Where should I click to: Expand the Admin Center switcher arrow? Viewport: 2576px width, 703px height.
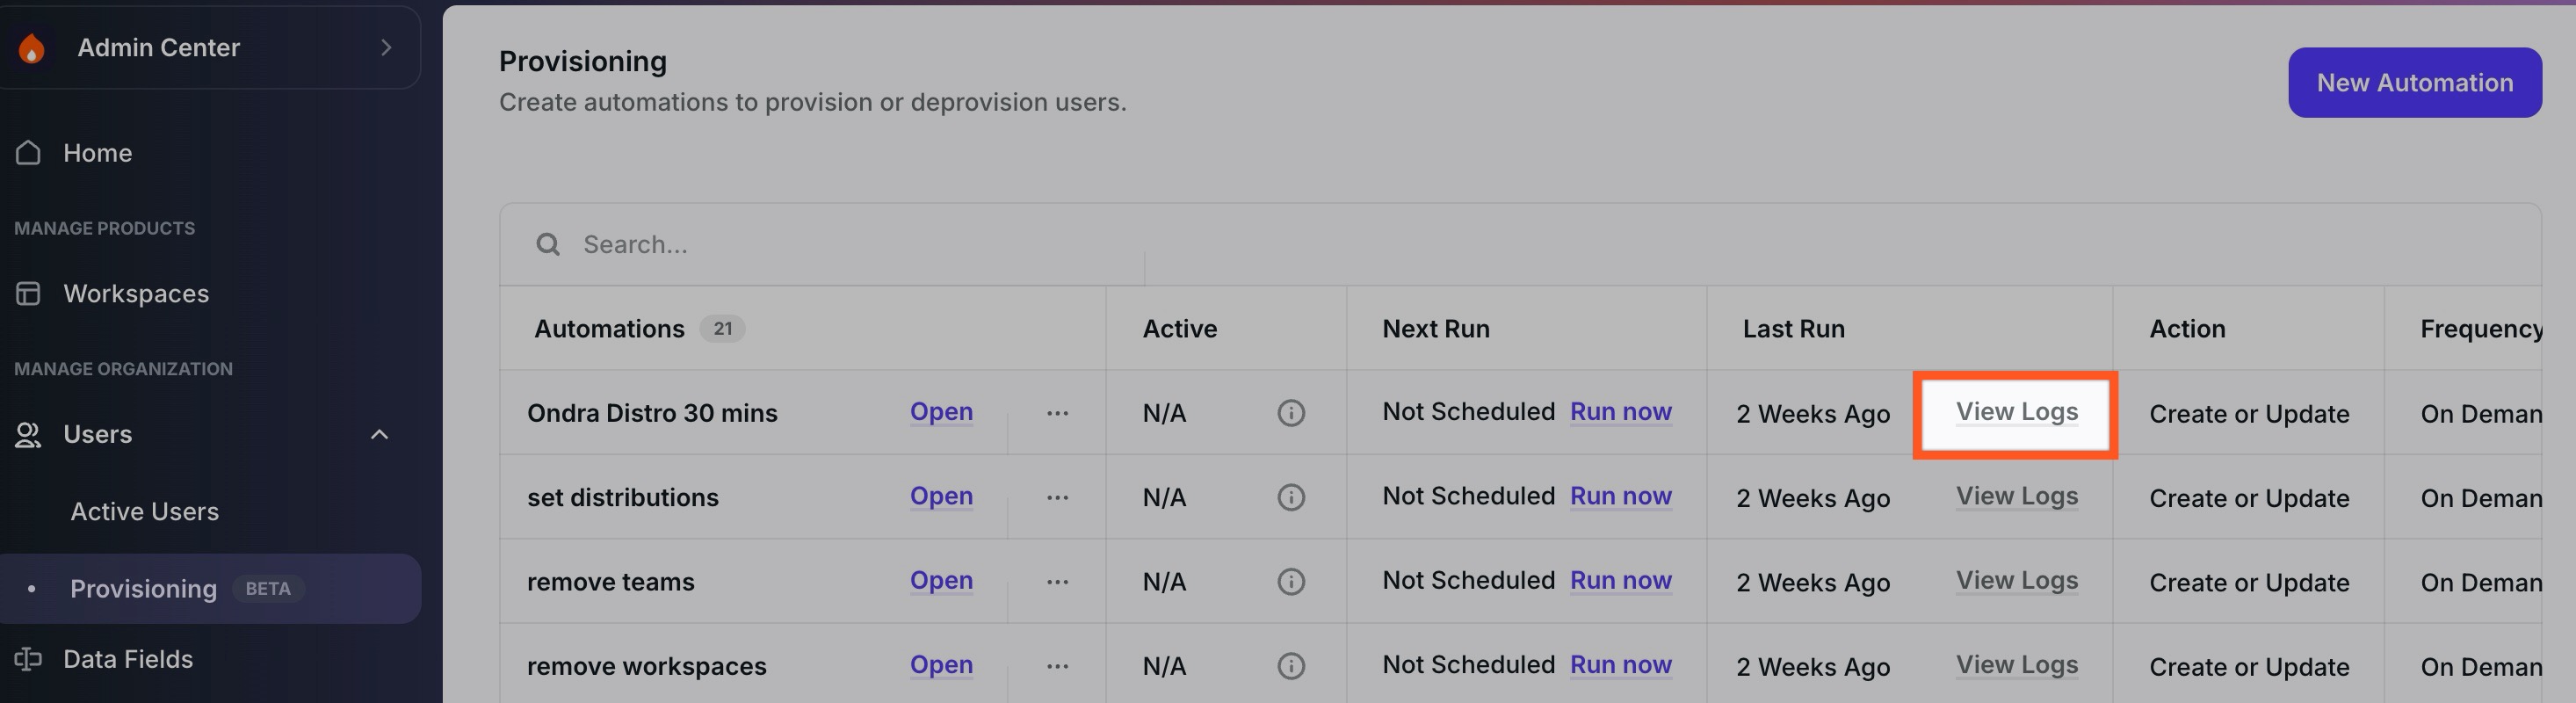tap(386, 48)
